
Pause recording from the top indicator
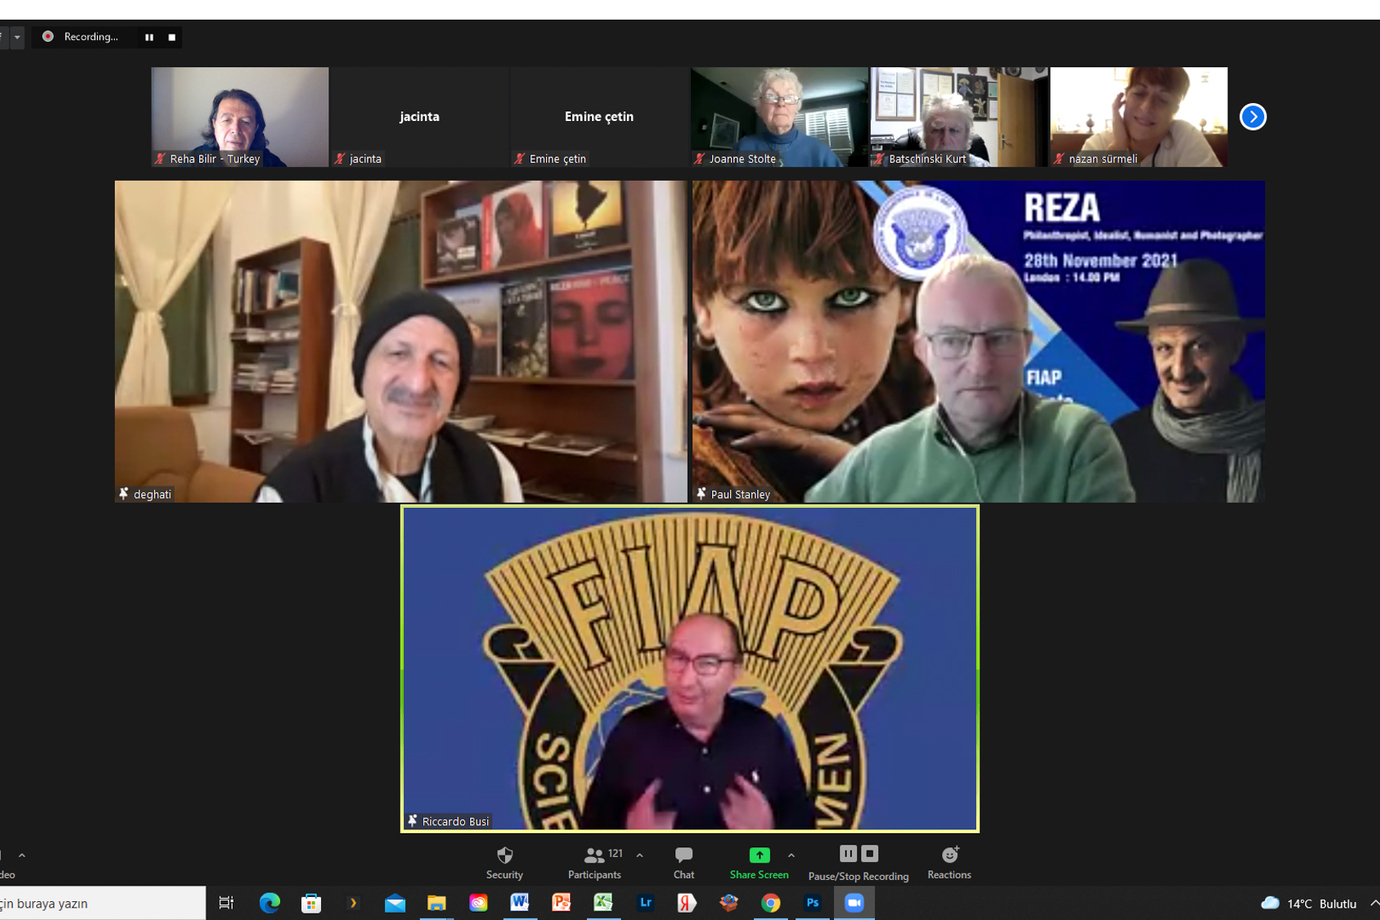click(149, 37)
